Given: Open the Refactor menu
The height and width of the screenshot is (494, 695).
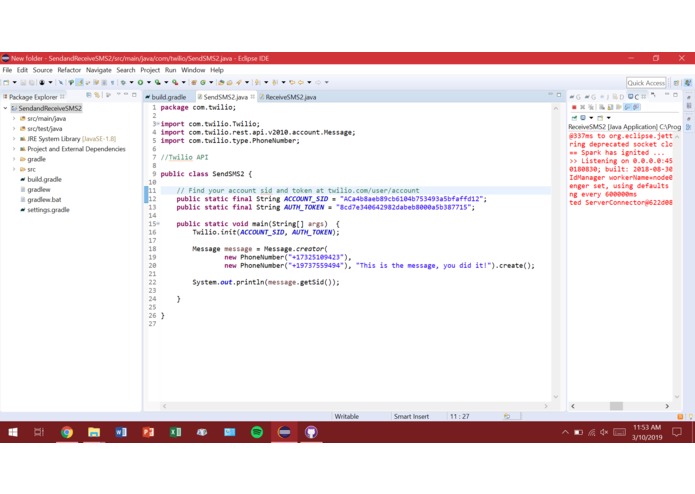Looking at the screenshot, I should click(69, 70).
